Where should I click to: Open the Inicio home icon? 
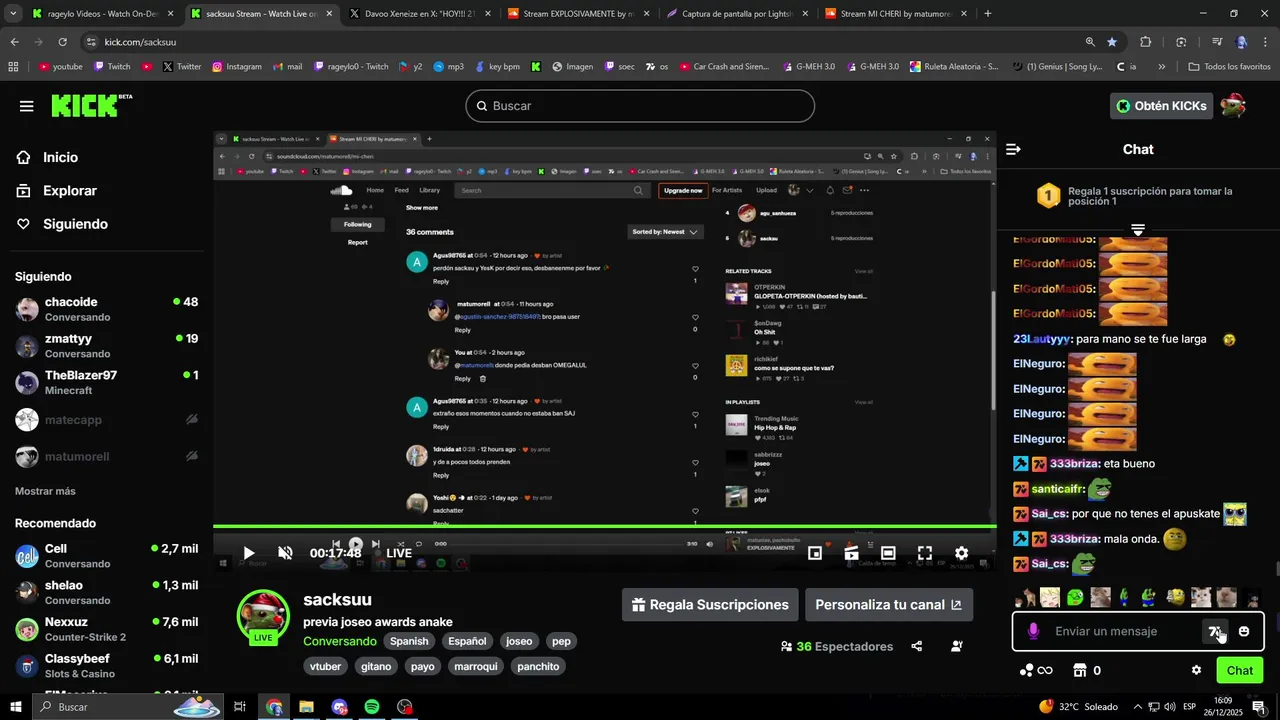pos(24,157)
